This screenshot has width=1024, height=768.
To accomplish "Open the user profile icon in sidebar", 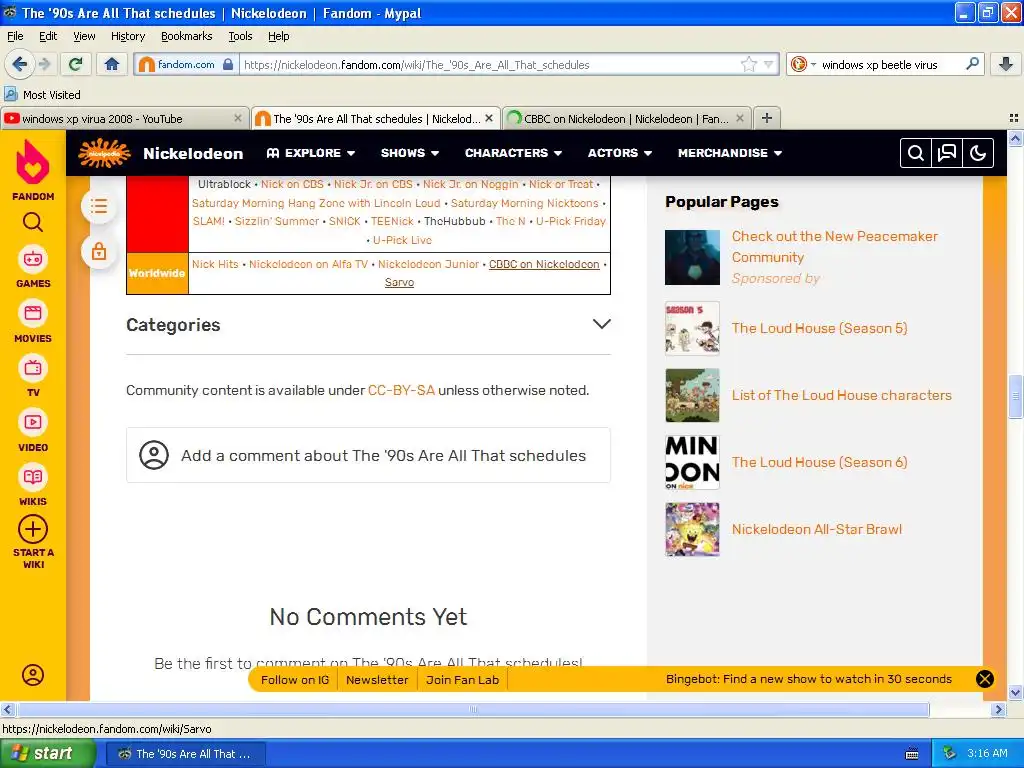I will pos(33,675).
